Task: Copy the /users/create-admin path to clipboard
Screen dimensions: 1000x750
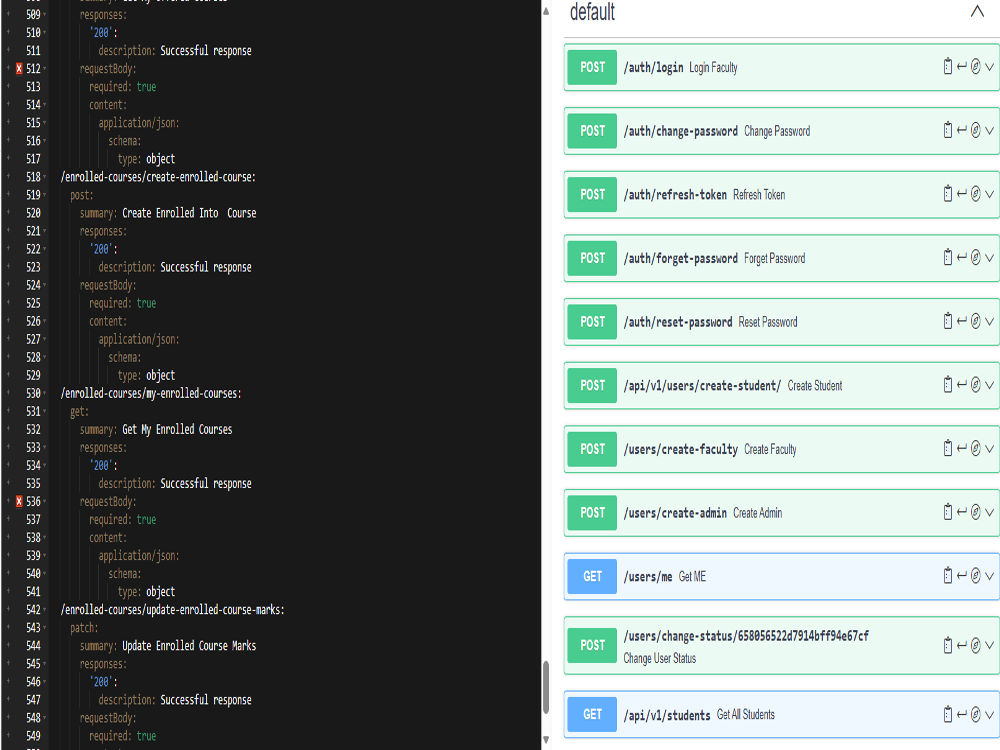Action: point(948,512)
